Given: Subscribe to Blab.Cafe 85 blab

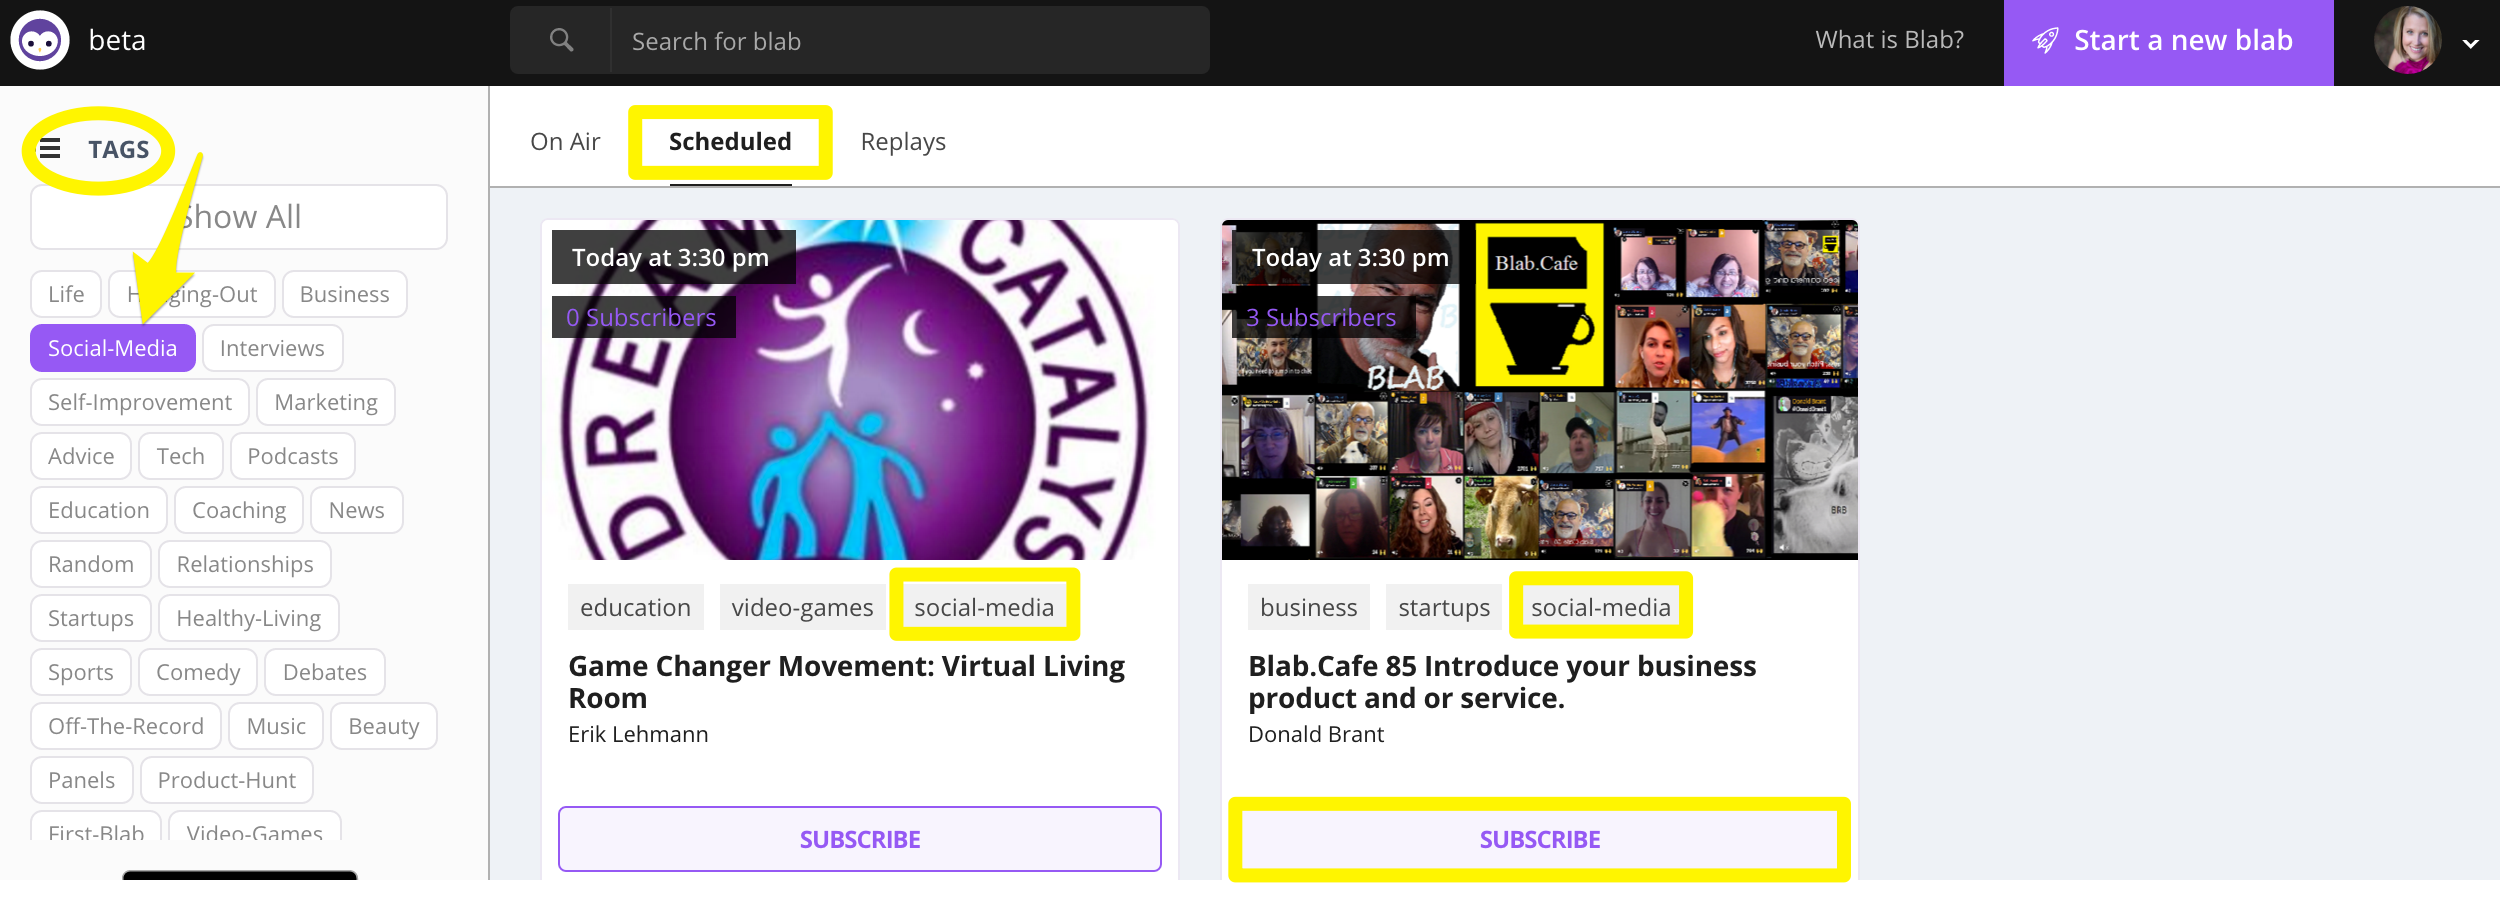Looking at the screenshot, I should (1540, 839).
